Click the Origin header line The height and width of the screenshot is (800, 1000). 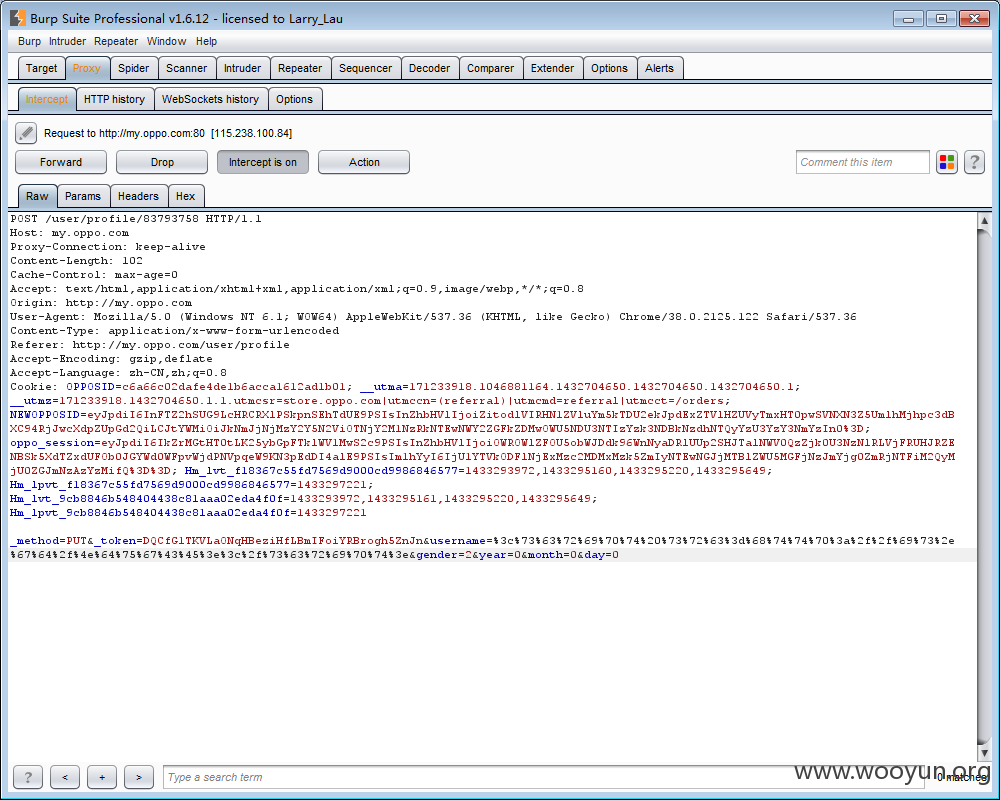pyautogui.click(x=101, y=303)
